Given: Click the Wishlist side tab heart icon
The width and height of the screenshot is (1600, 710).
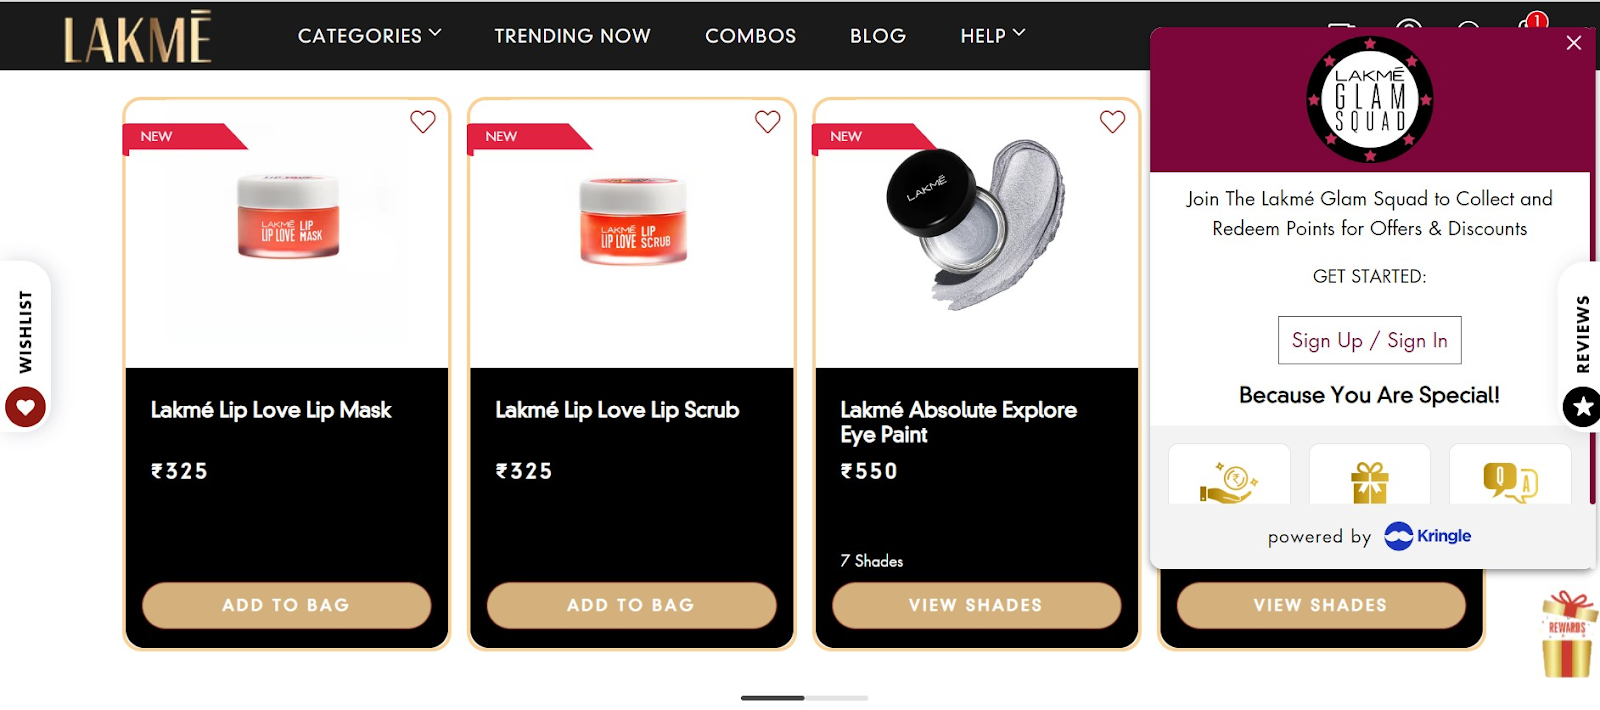Looking at the screenshot, I should [26, 407].
